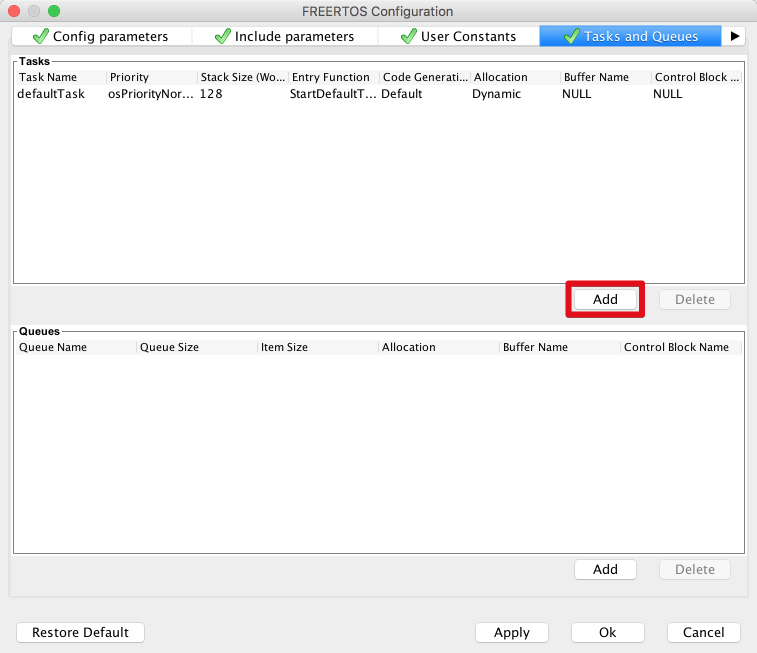Click checkmark icon on Tasks and Queues tab
757x653 pixels.
[x=572, y=36]
